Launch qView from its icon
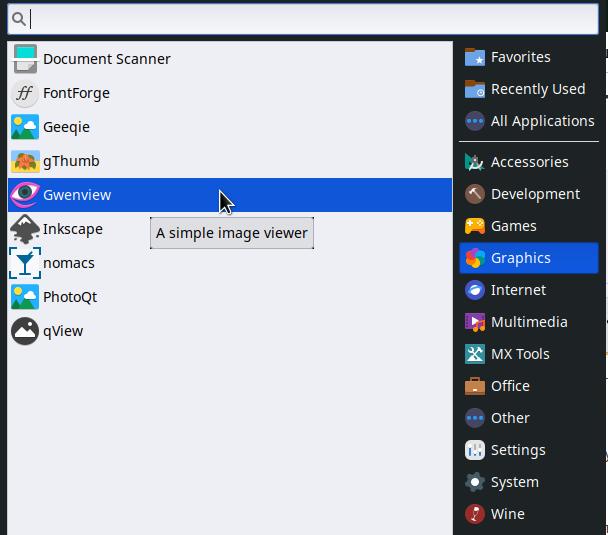Screen dimensions: 608x535 coord(25,331)
